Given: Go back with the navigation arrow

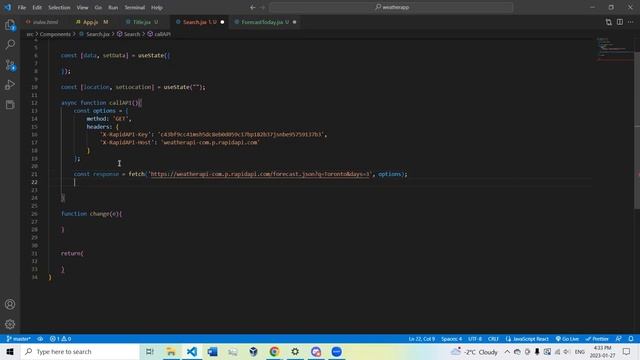Looking at the screenshot, I should [253, 7].
